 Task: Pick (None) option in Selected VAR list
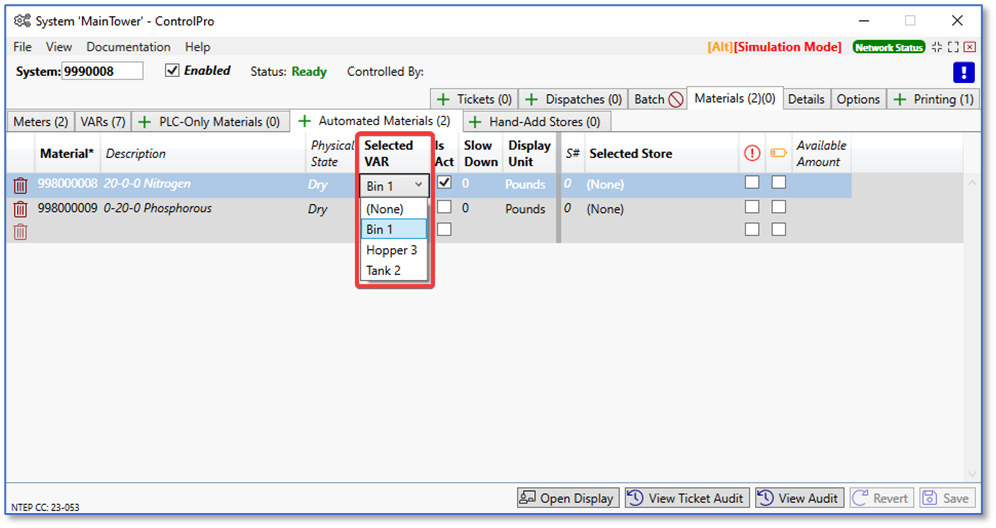(x=385, y=209)
